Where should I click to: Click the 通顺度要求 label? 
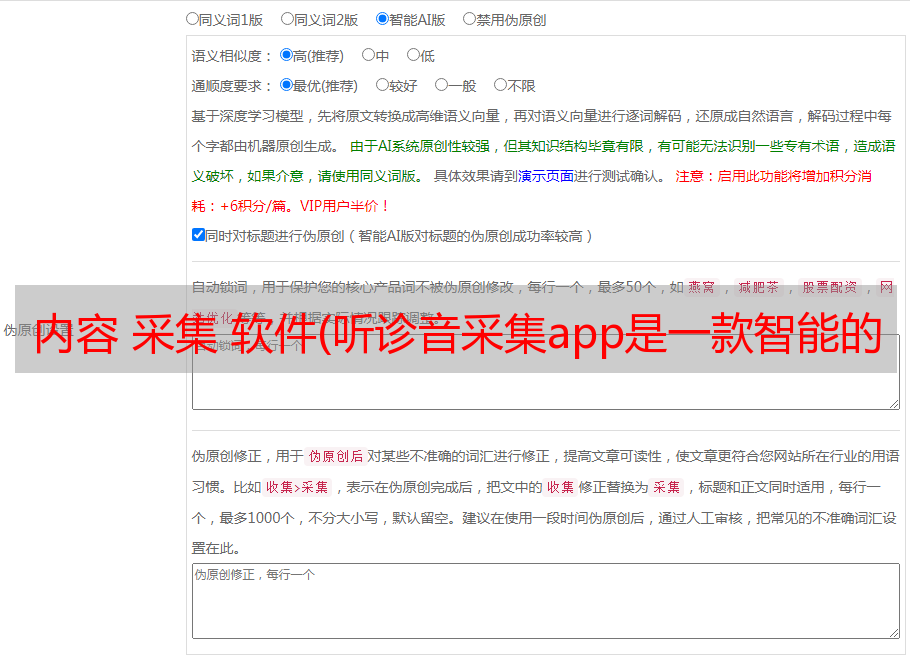point(232,86)
